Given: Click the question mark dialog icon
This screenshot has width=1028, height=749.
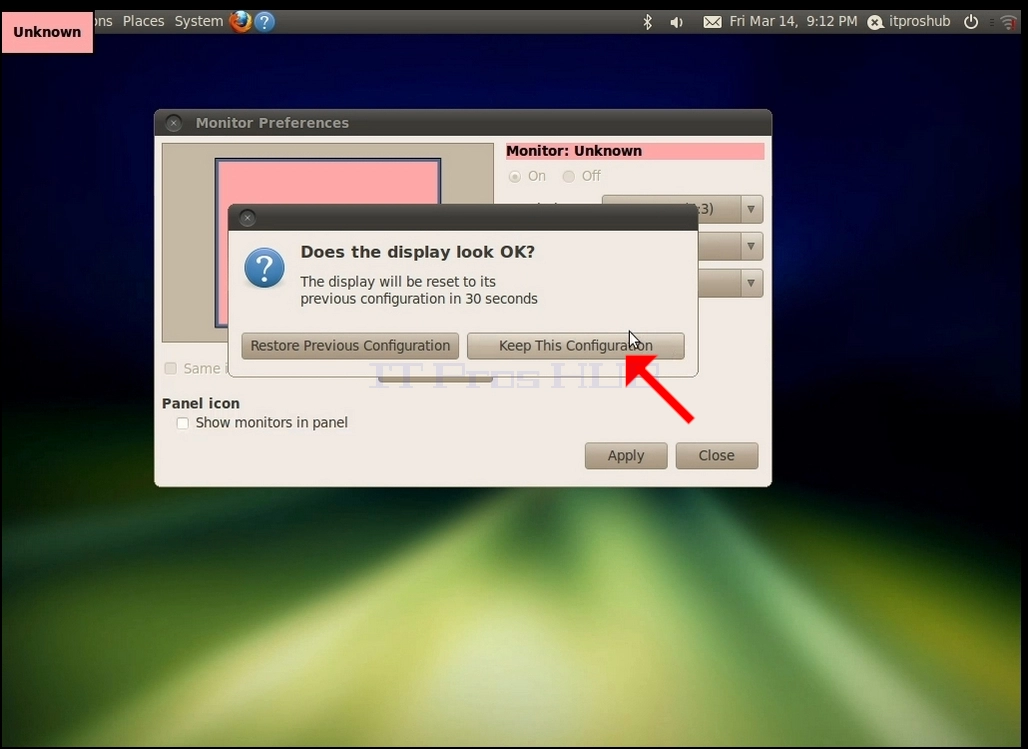Looking at the screenshot, I should pyautogui.click(x=264, y=268).
